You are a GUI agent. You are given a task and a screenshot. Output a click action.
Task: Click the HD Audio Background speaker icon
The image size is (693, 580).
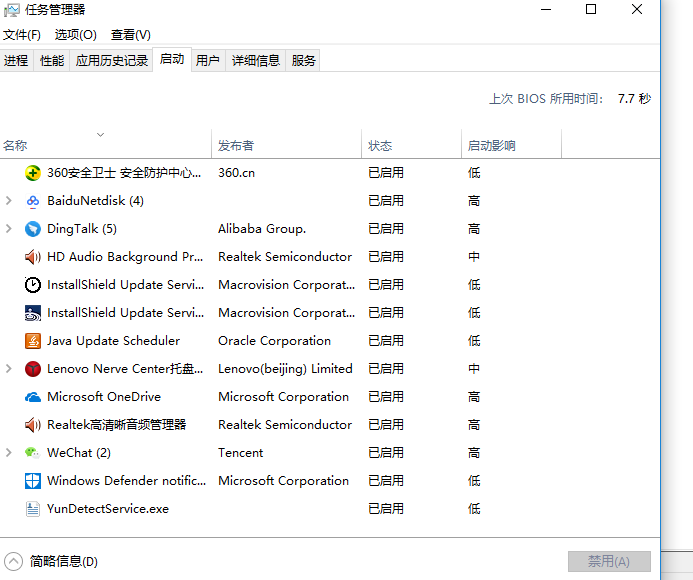(x=33, y=257)
